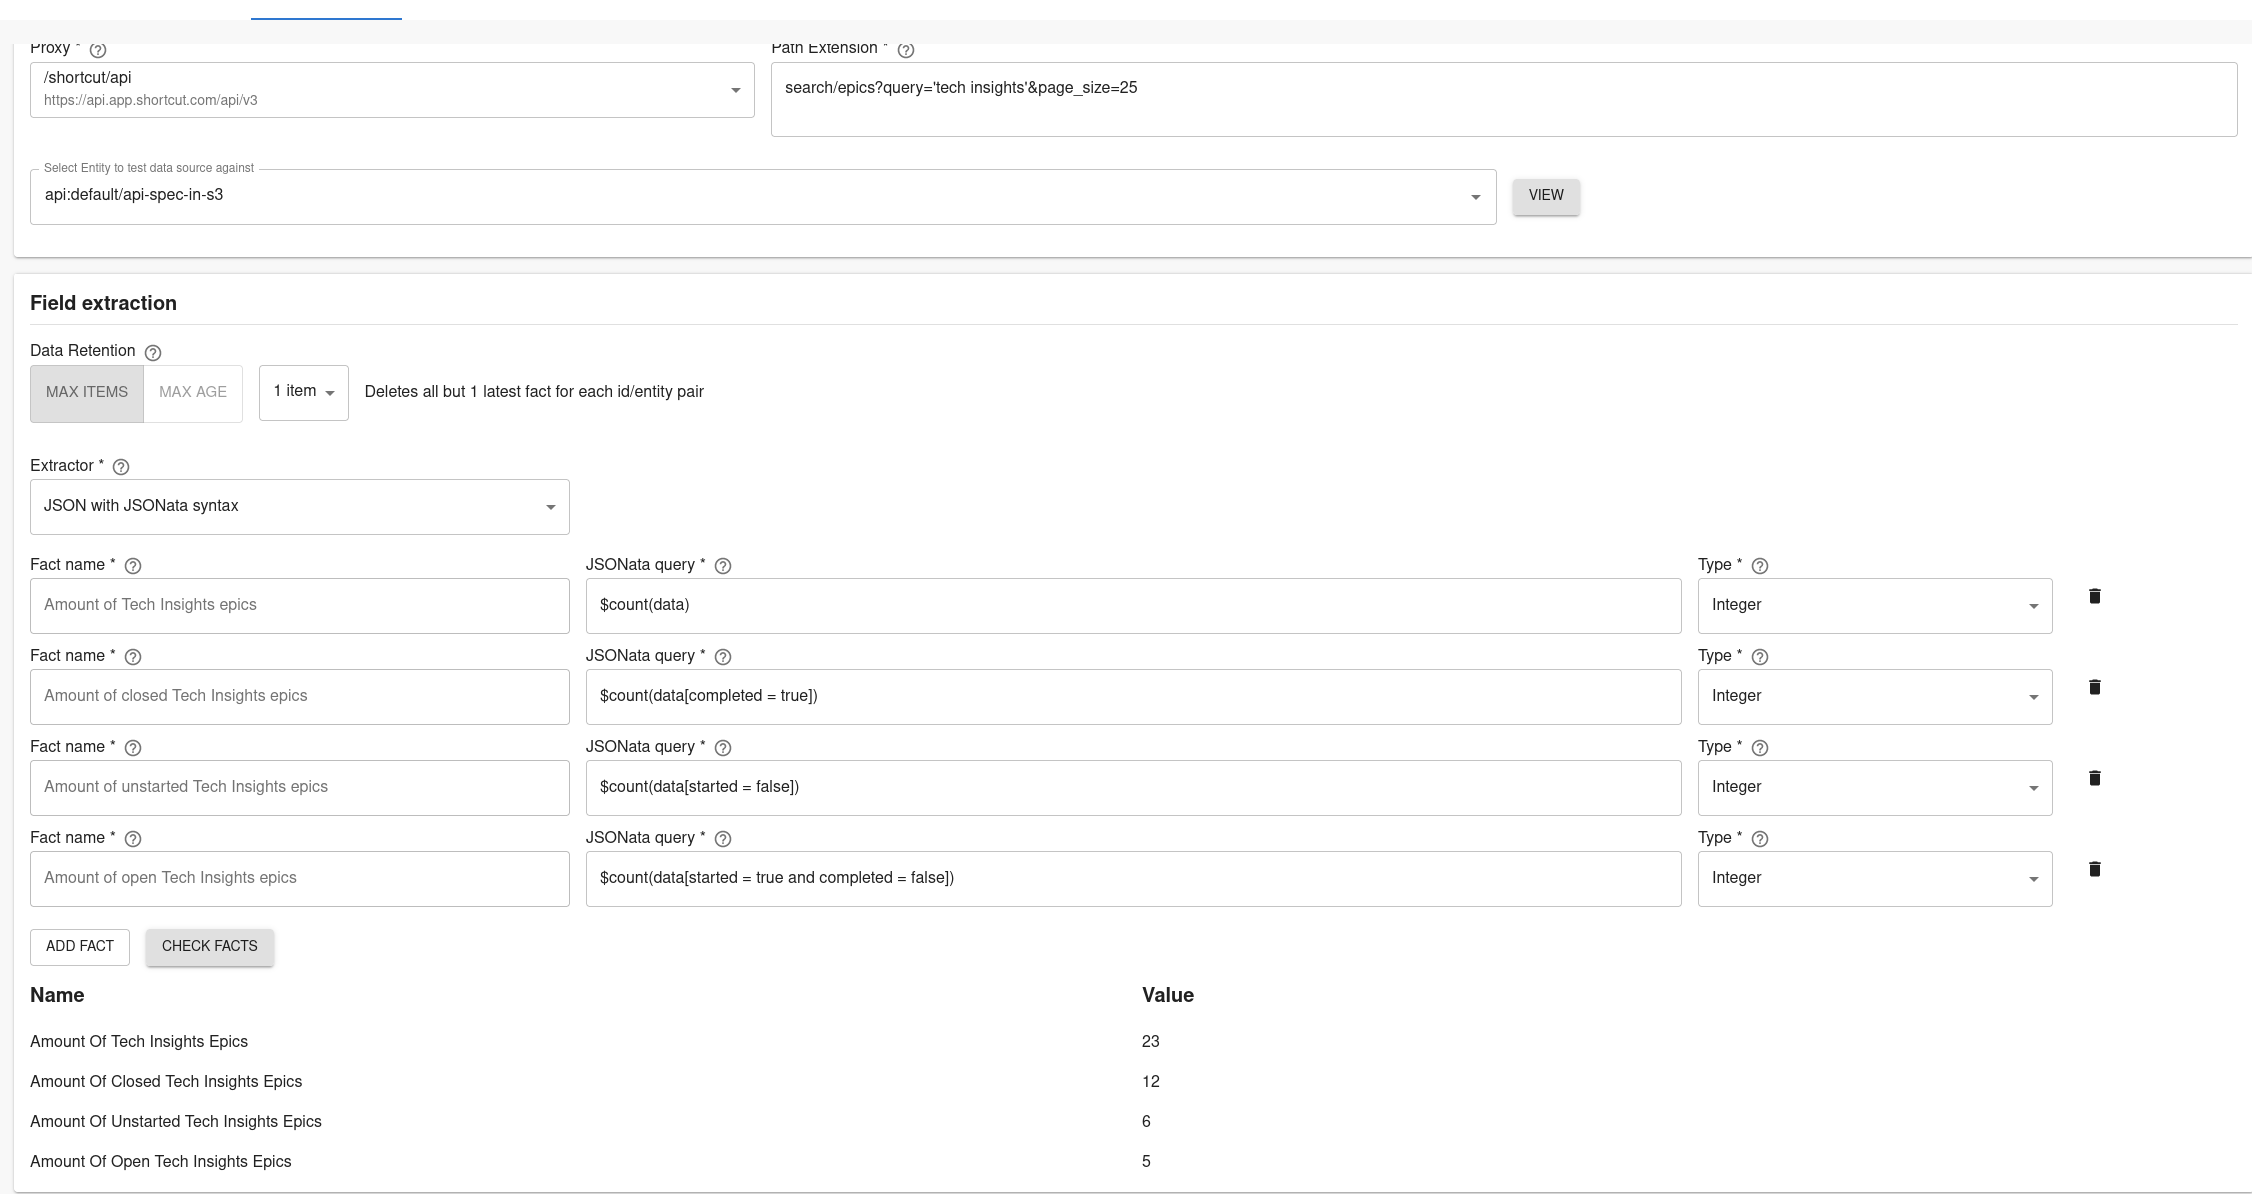Delete the unstarted Tech Insights epics fact
Image resolution: width=2252 pixels, height=1194 pixels.
click(2095, 778)
